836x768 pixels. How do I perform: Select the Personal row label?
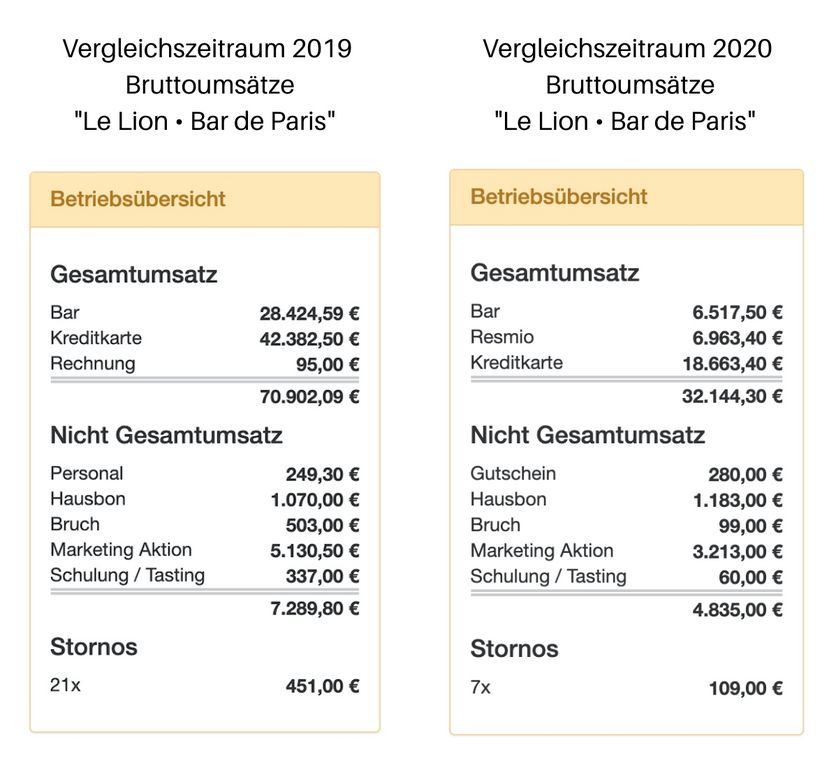[87, 473]
